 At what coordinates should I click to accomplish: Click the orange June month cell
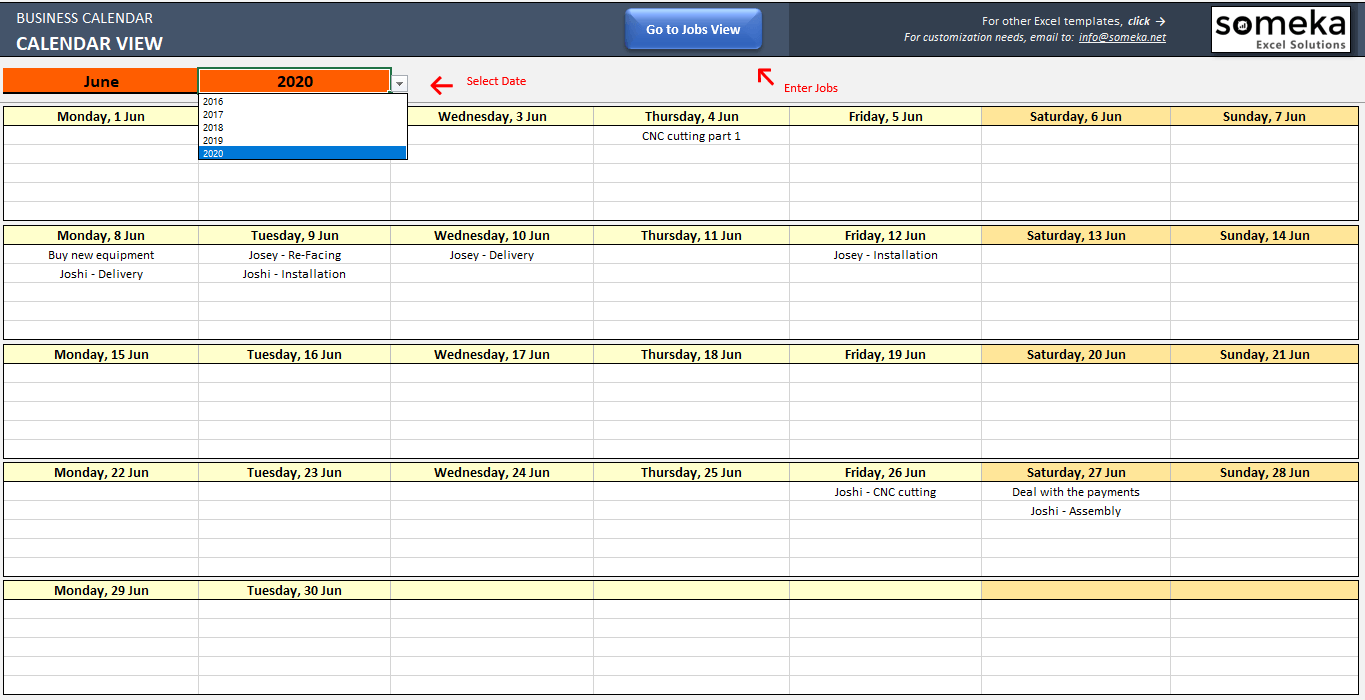pos(100,82)
